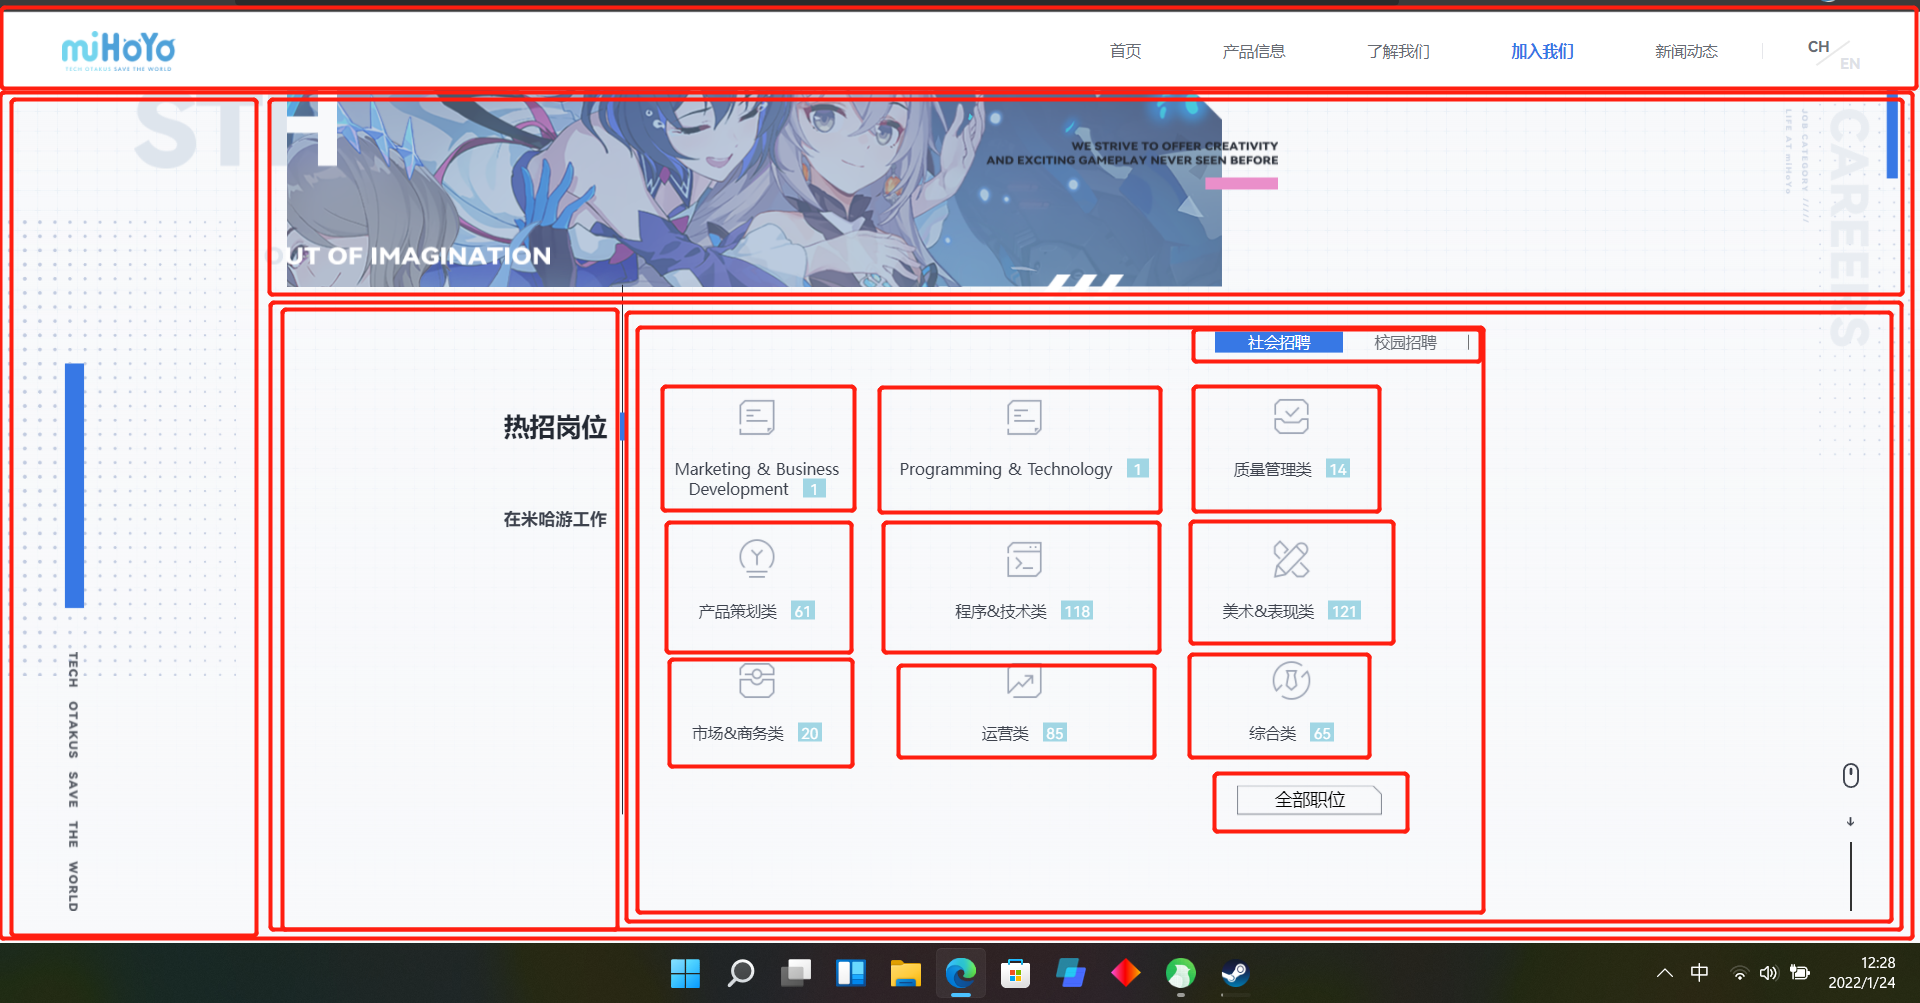The width and height of the screenshot is (1920, 1003).
Task: Open Task View on the taskbar
Action: [x=796, y=973]
